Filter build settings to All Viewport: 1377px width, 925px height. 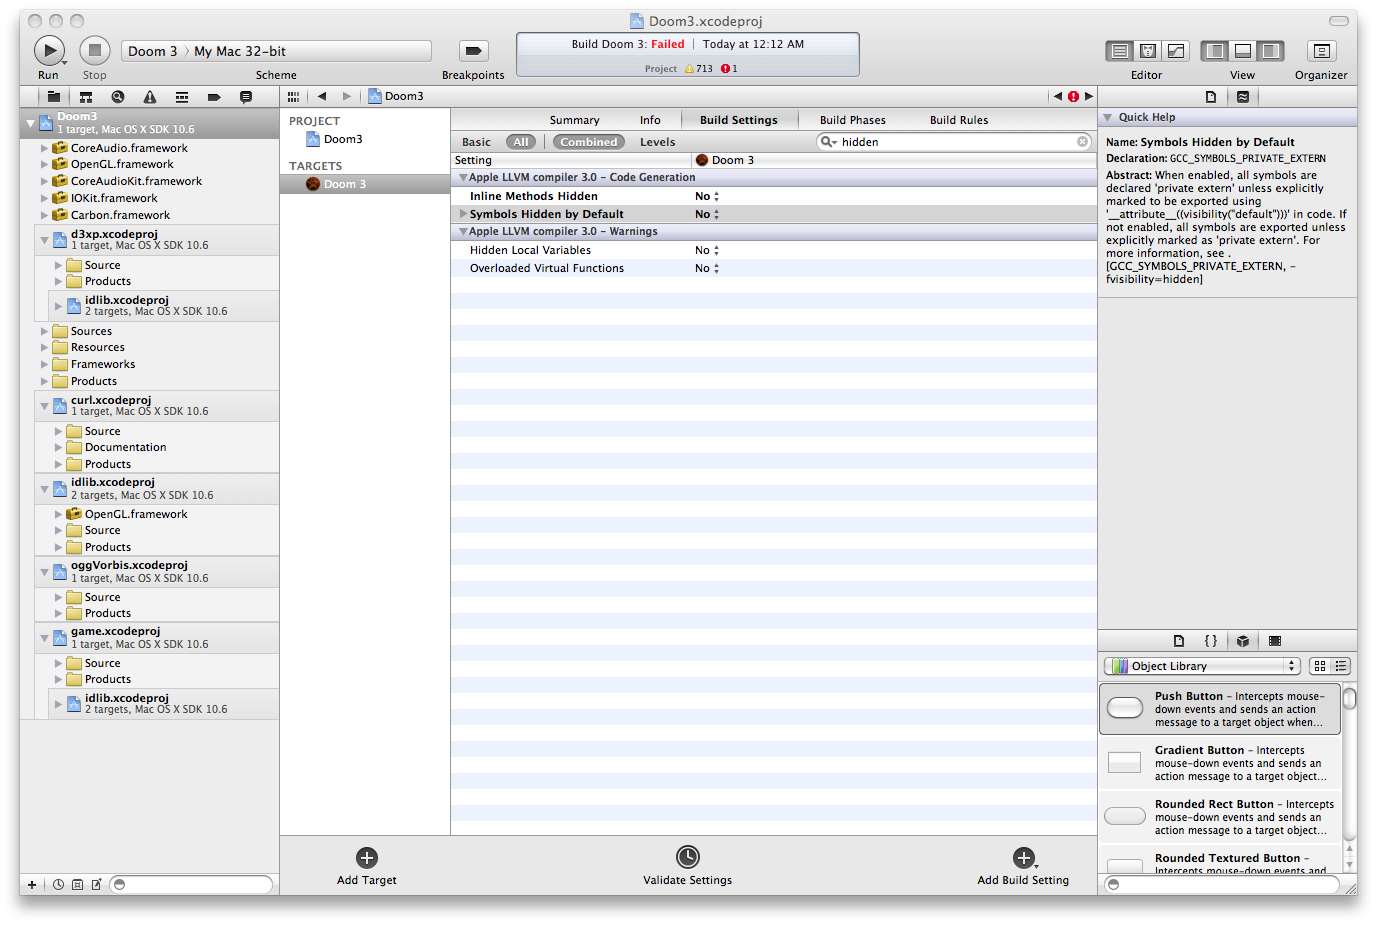tap(521, 142)
